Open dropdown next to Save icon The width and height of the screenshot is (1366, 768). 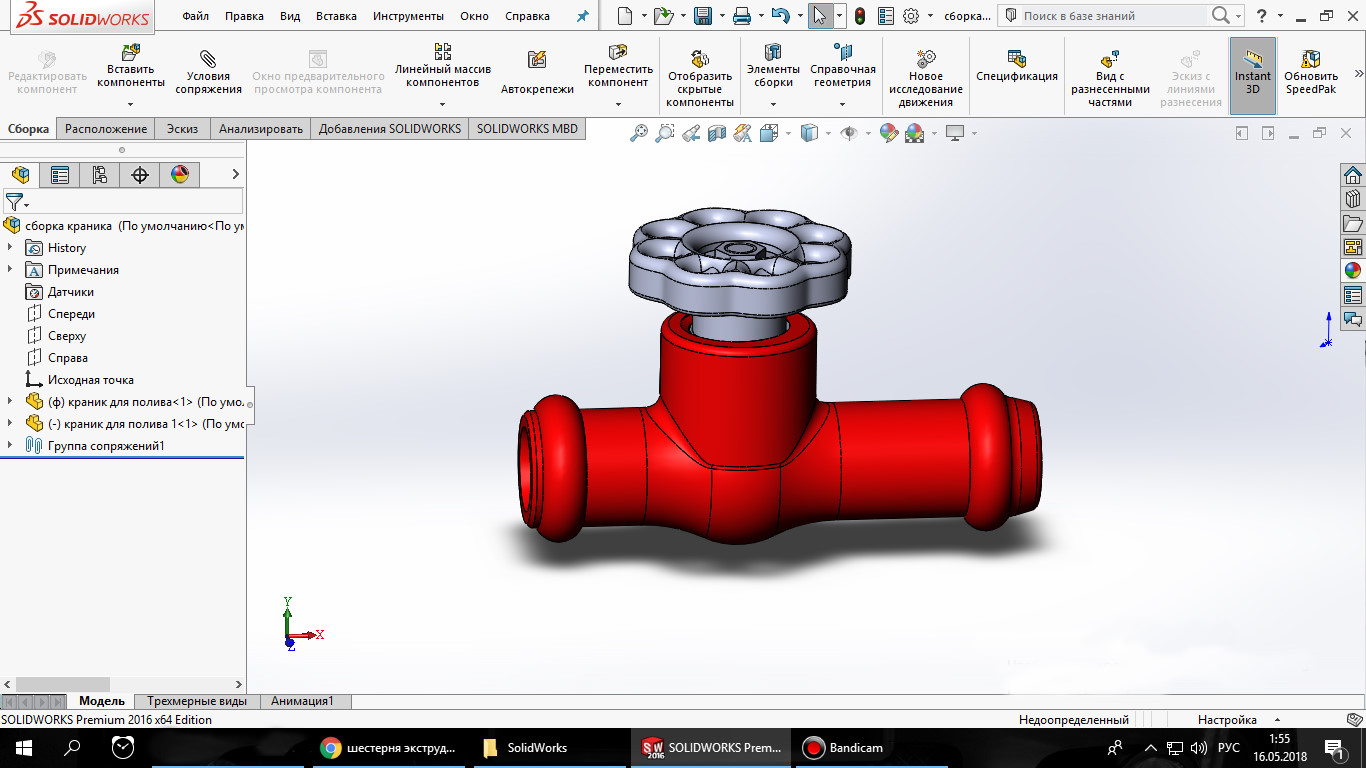click(722, 16)
